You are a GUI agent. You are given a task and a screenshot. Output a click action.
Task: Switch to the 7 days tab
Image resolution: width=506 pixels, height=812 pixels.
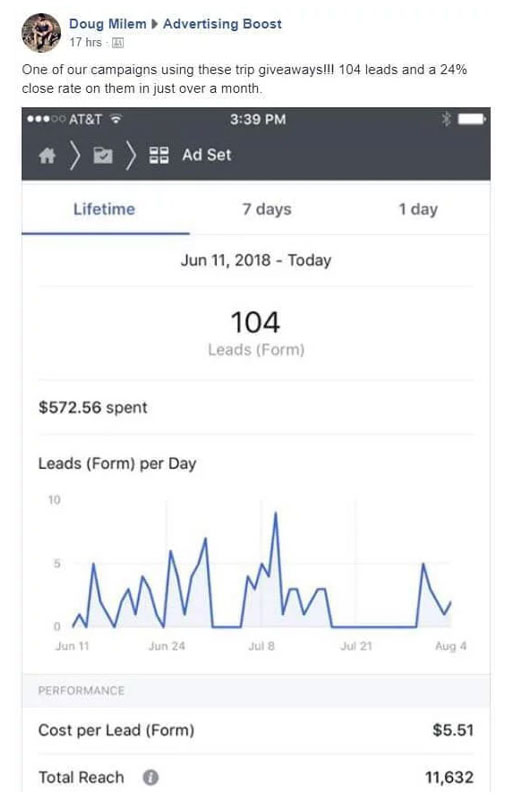[267, 209]
